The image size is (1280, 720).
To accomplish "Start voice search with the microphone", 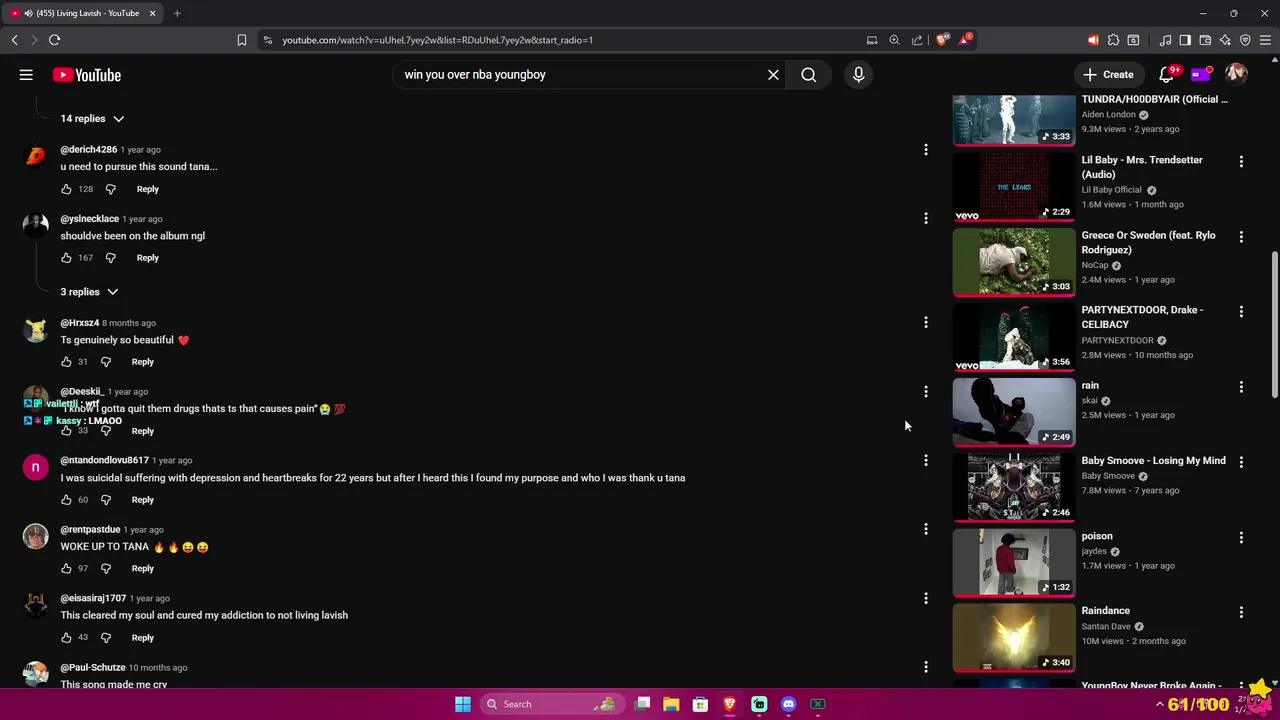I will point(858,75).
